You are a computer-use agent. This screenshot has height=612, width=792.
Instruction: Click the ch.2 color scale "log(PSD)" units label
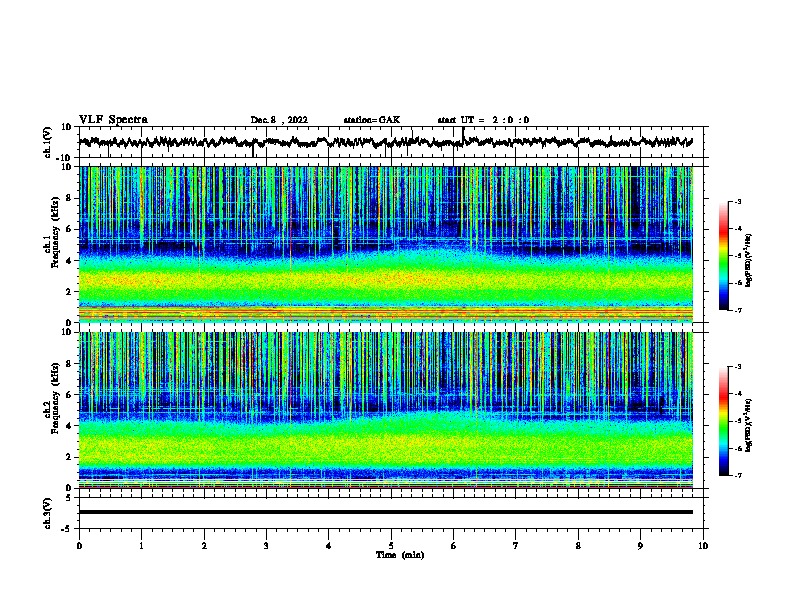click(749, 425)
